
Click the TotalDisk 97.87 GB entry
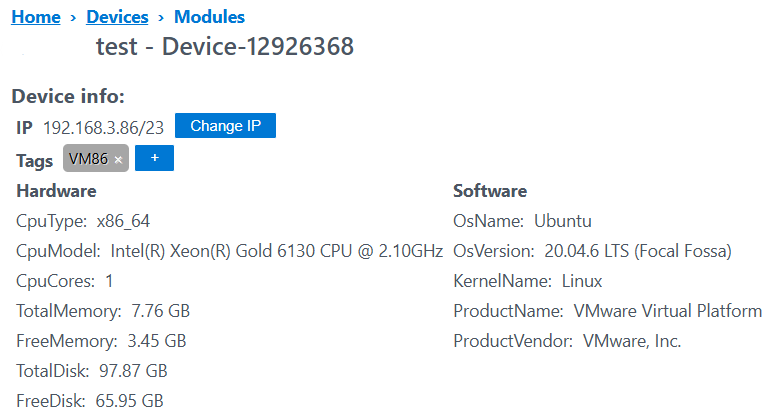(x=91, y=371)
